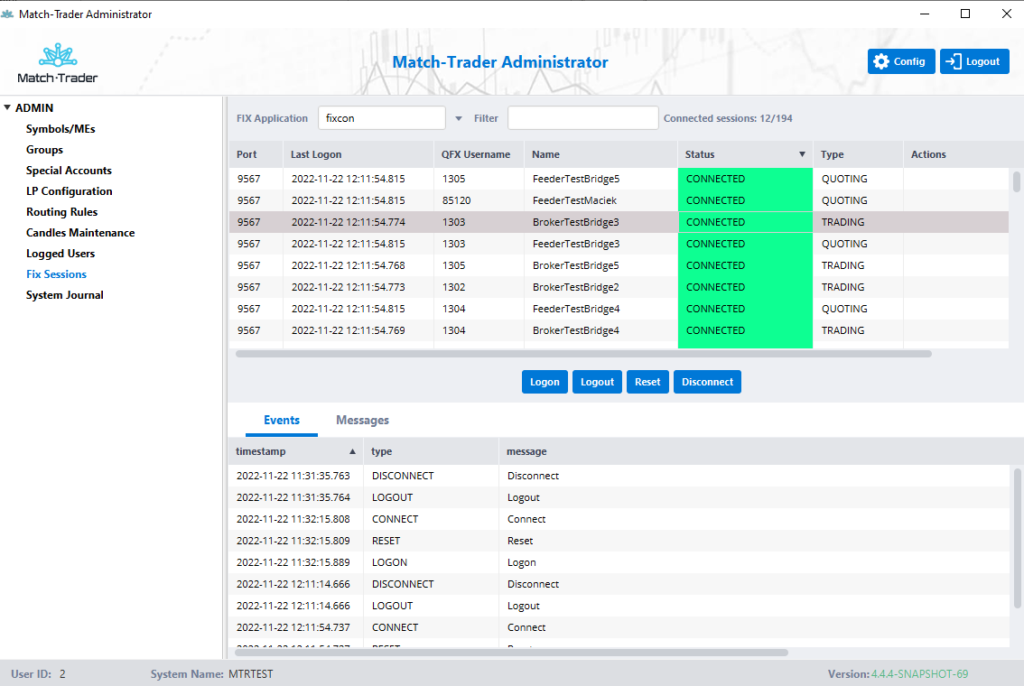Click the Reset session button
Viewport: 1024px width, 686px height.
(x=647, y=382)
